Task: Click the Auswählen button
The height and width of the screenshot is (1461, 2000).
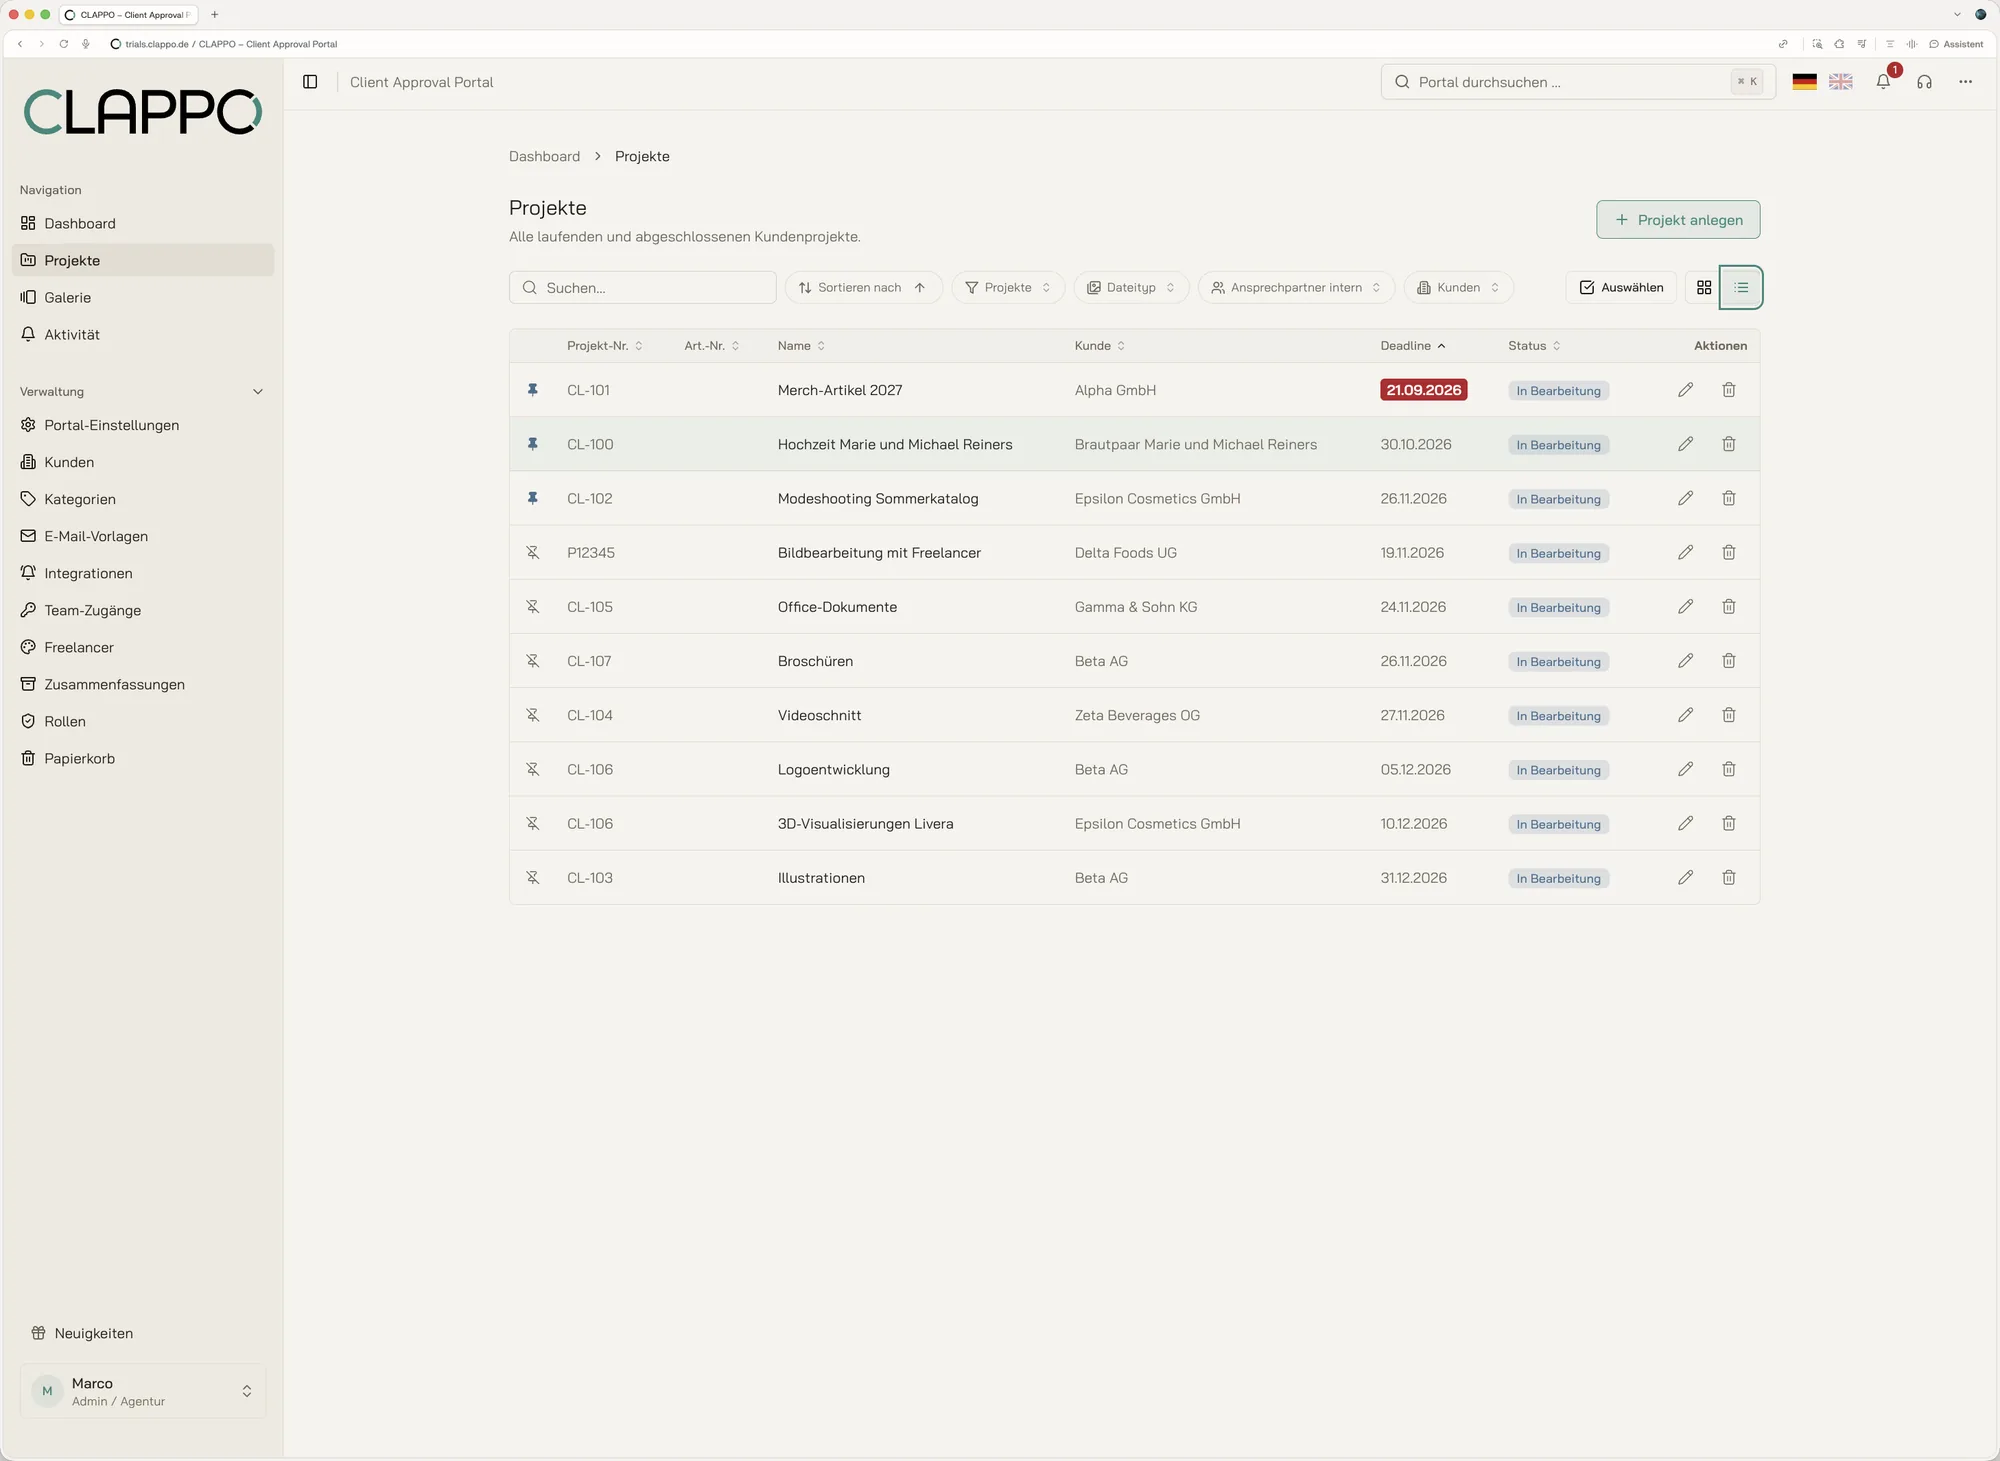Action: pos(1621,287)
